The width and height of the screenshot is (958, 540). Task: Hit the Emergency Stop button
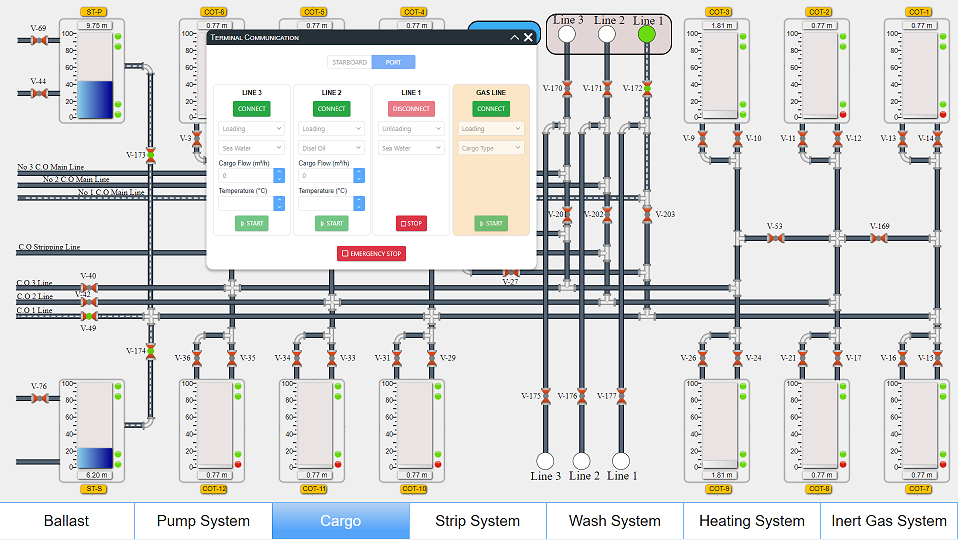point(371,254)
